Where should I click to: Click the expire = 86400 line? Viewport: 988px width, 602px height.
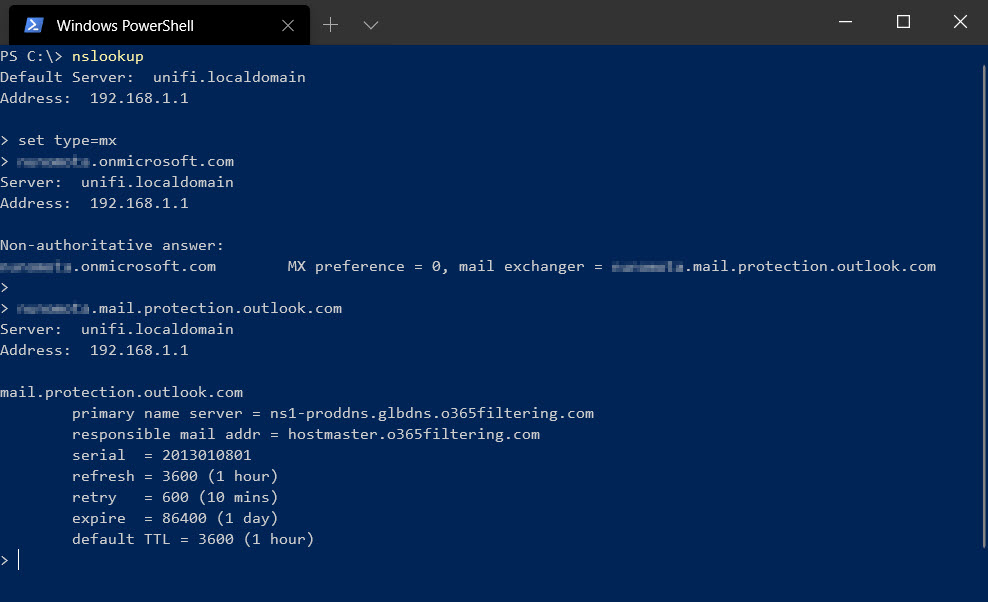click(175, 517)
